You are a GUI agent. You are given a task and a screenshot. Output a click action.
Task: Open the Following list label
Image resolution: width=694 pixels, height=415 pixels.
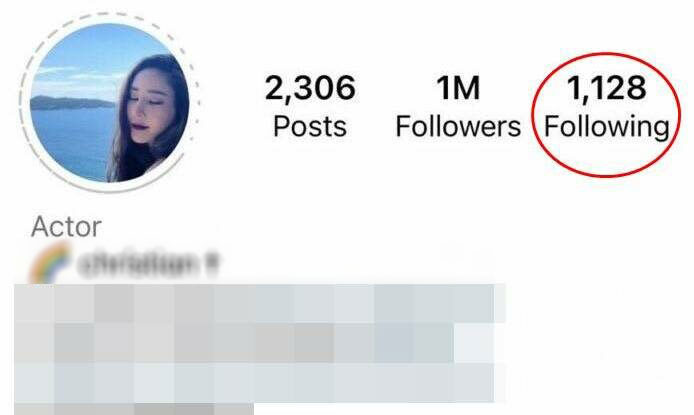click(x=606, y=128)
